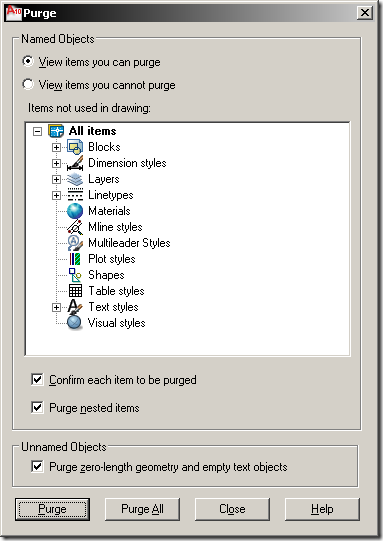Viewport: 383px width, 541px height.
Task: Select Shapes in the tree
Action: click(106, 275)
